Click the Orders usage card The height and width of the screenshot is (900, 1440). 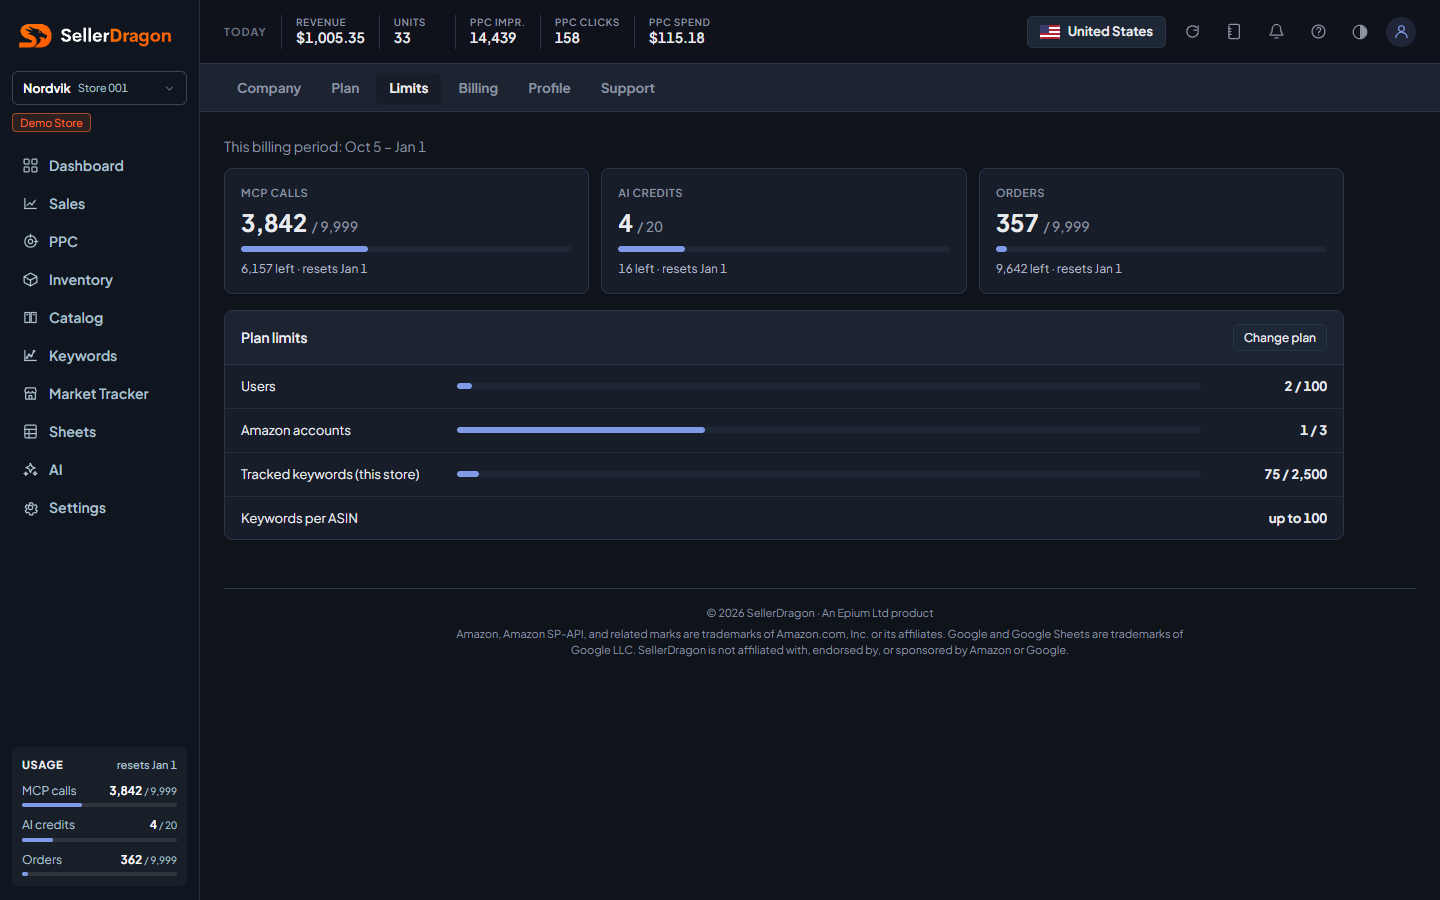(1161, 231)
